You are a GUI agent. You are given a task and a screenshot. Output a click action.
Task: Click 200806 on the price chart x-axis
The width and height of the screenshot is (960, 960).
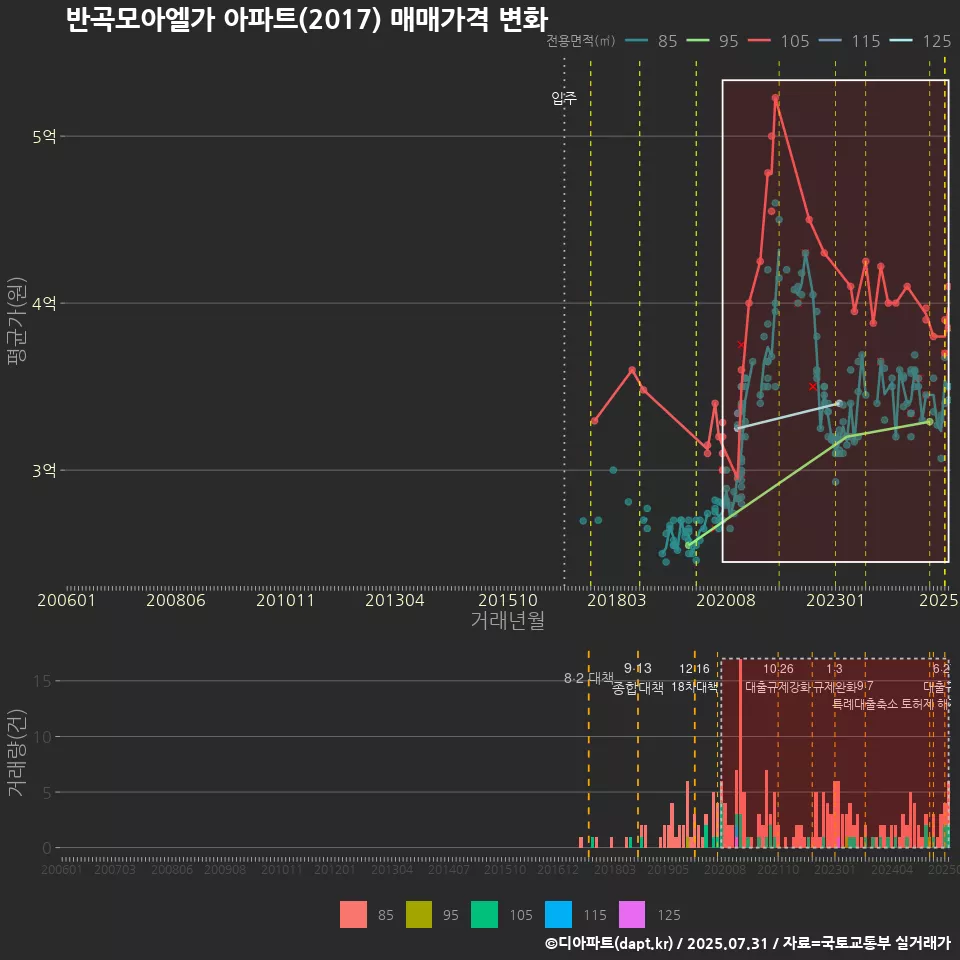click(176, 600)
